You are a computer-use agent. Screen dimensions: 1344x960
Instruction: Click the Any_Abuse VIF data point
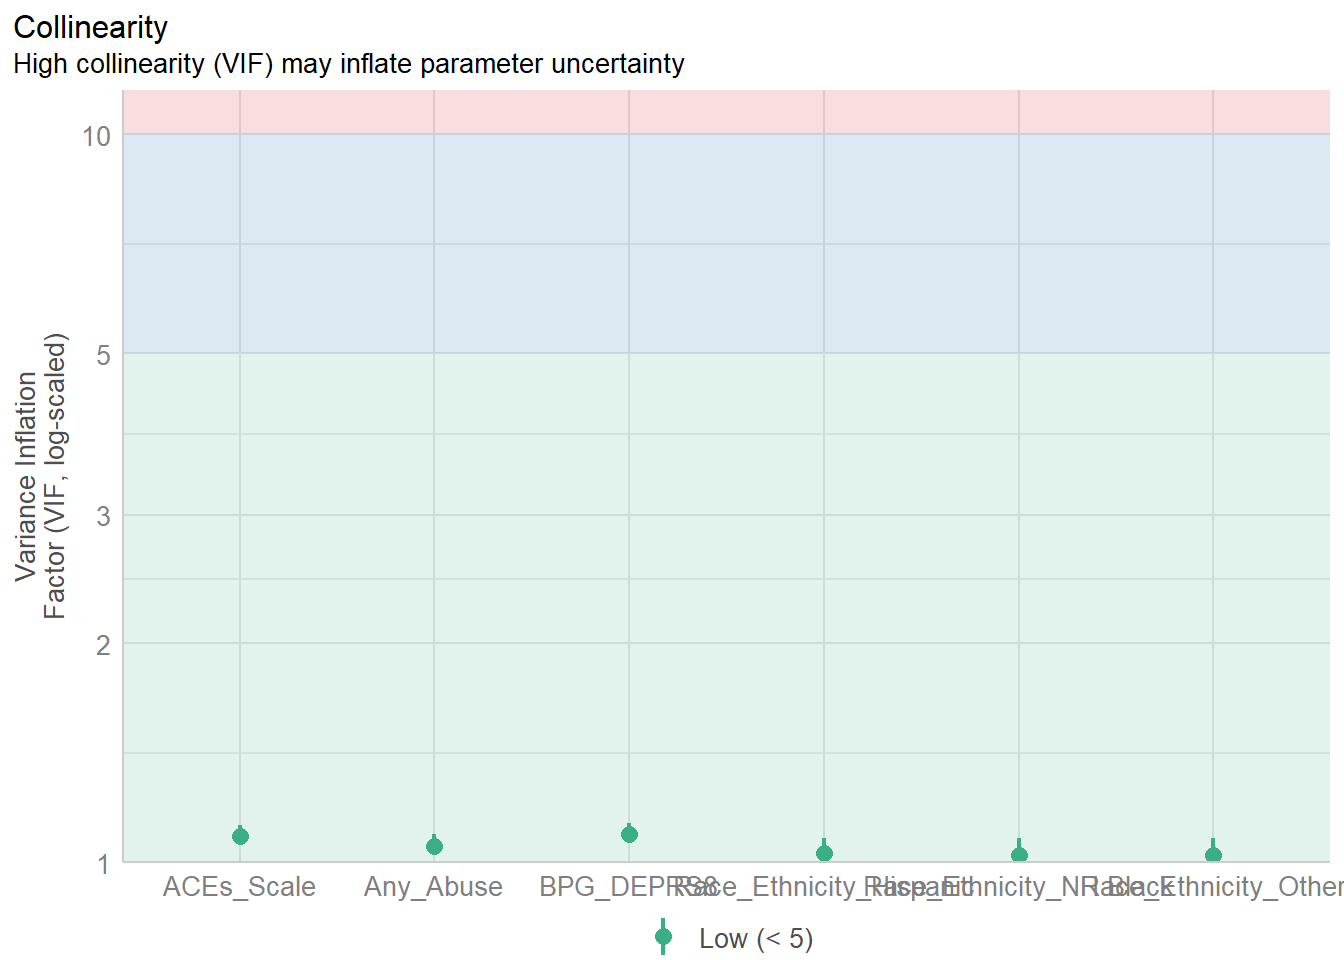(434, 846)
